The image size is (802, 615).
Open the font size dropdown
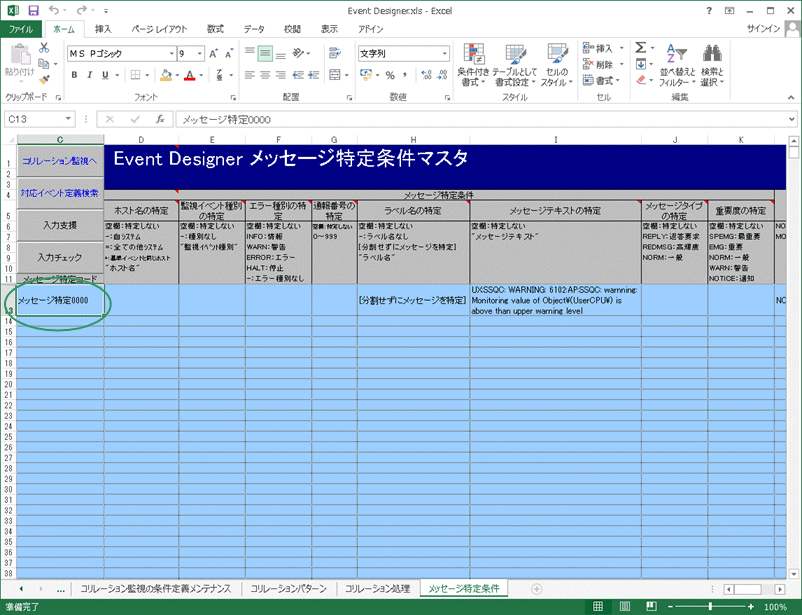pyautogui.click(x=199, y=53)
